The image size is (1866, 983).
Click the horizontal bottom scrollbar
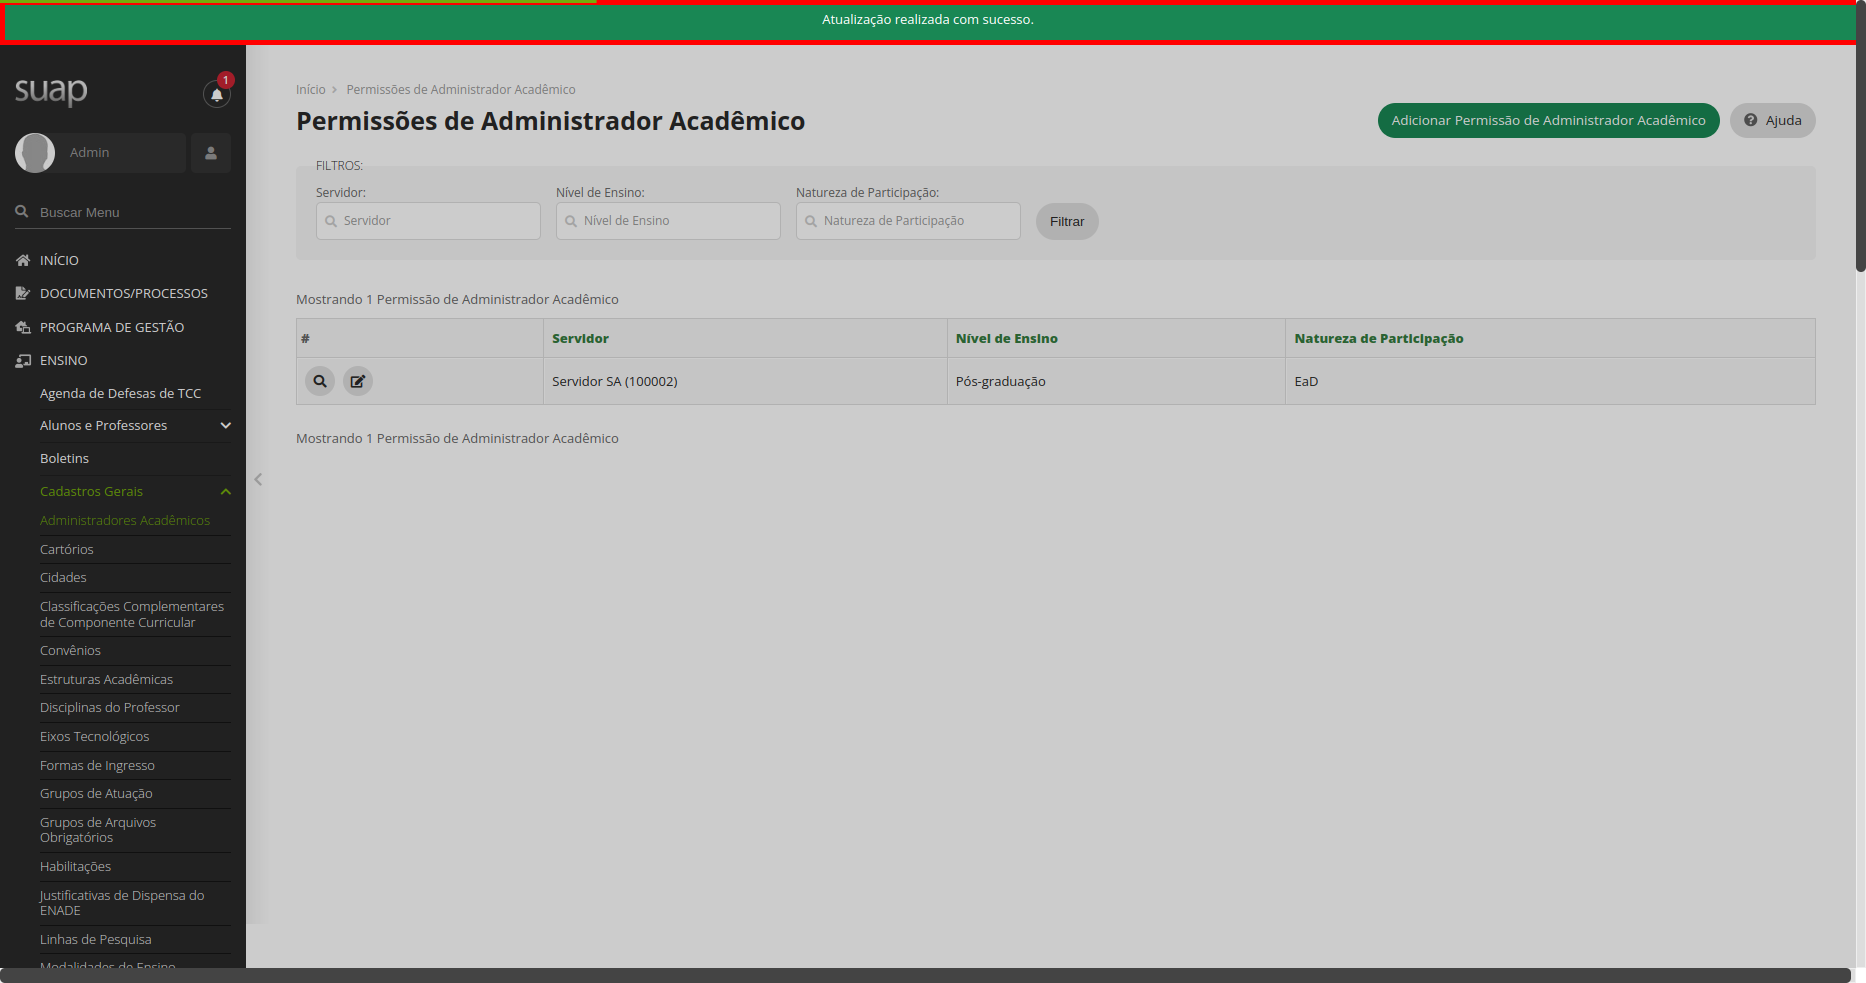pos(925,975)
